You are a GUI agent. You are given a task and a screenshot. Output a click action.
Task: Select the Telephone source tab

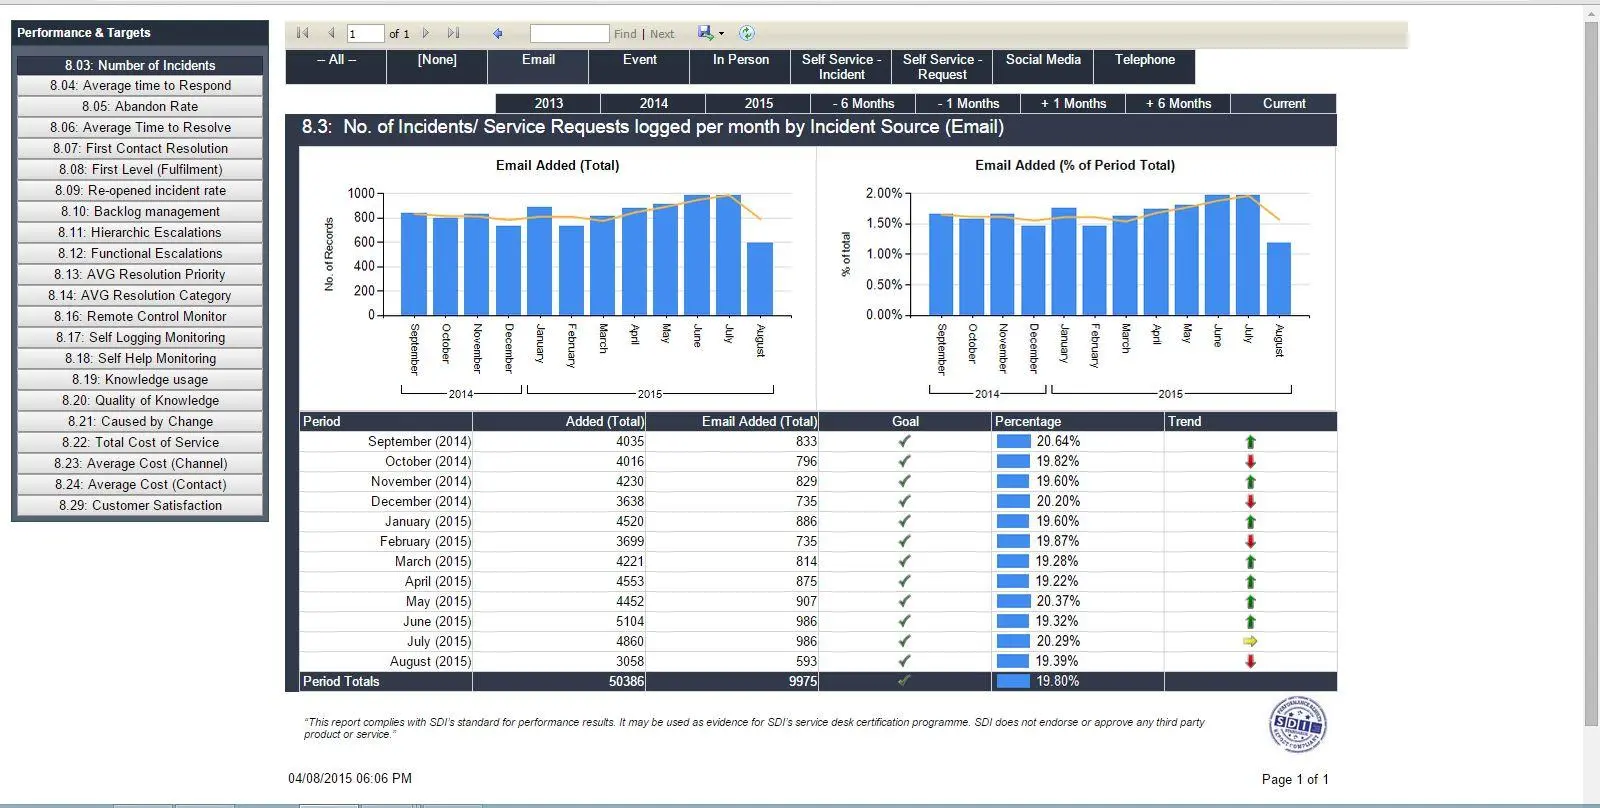click(1145, 67)
